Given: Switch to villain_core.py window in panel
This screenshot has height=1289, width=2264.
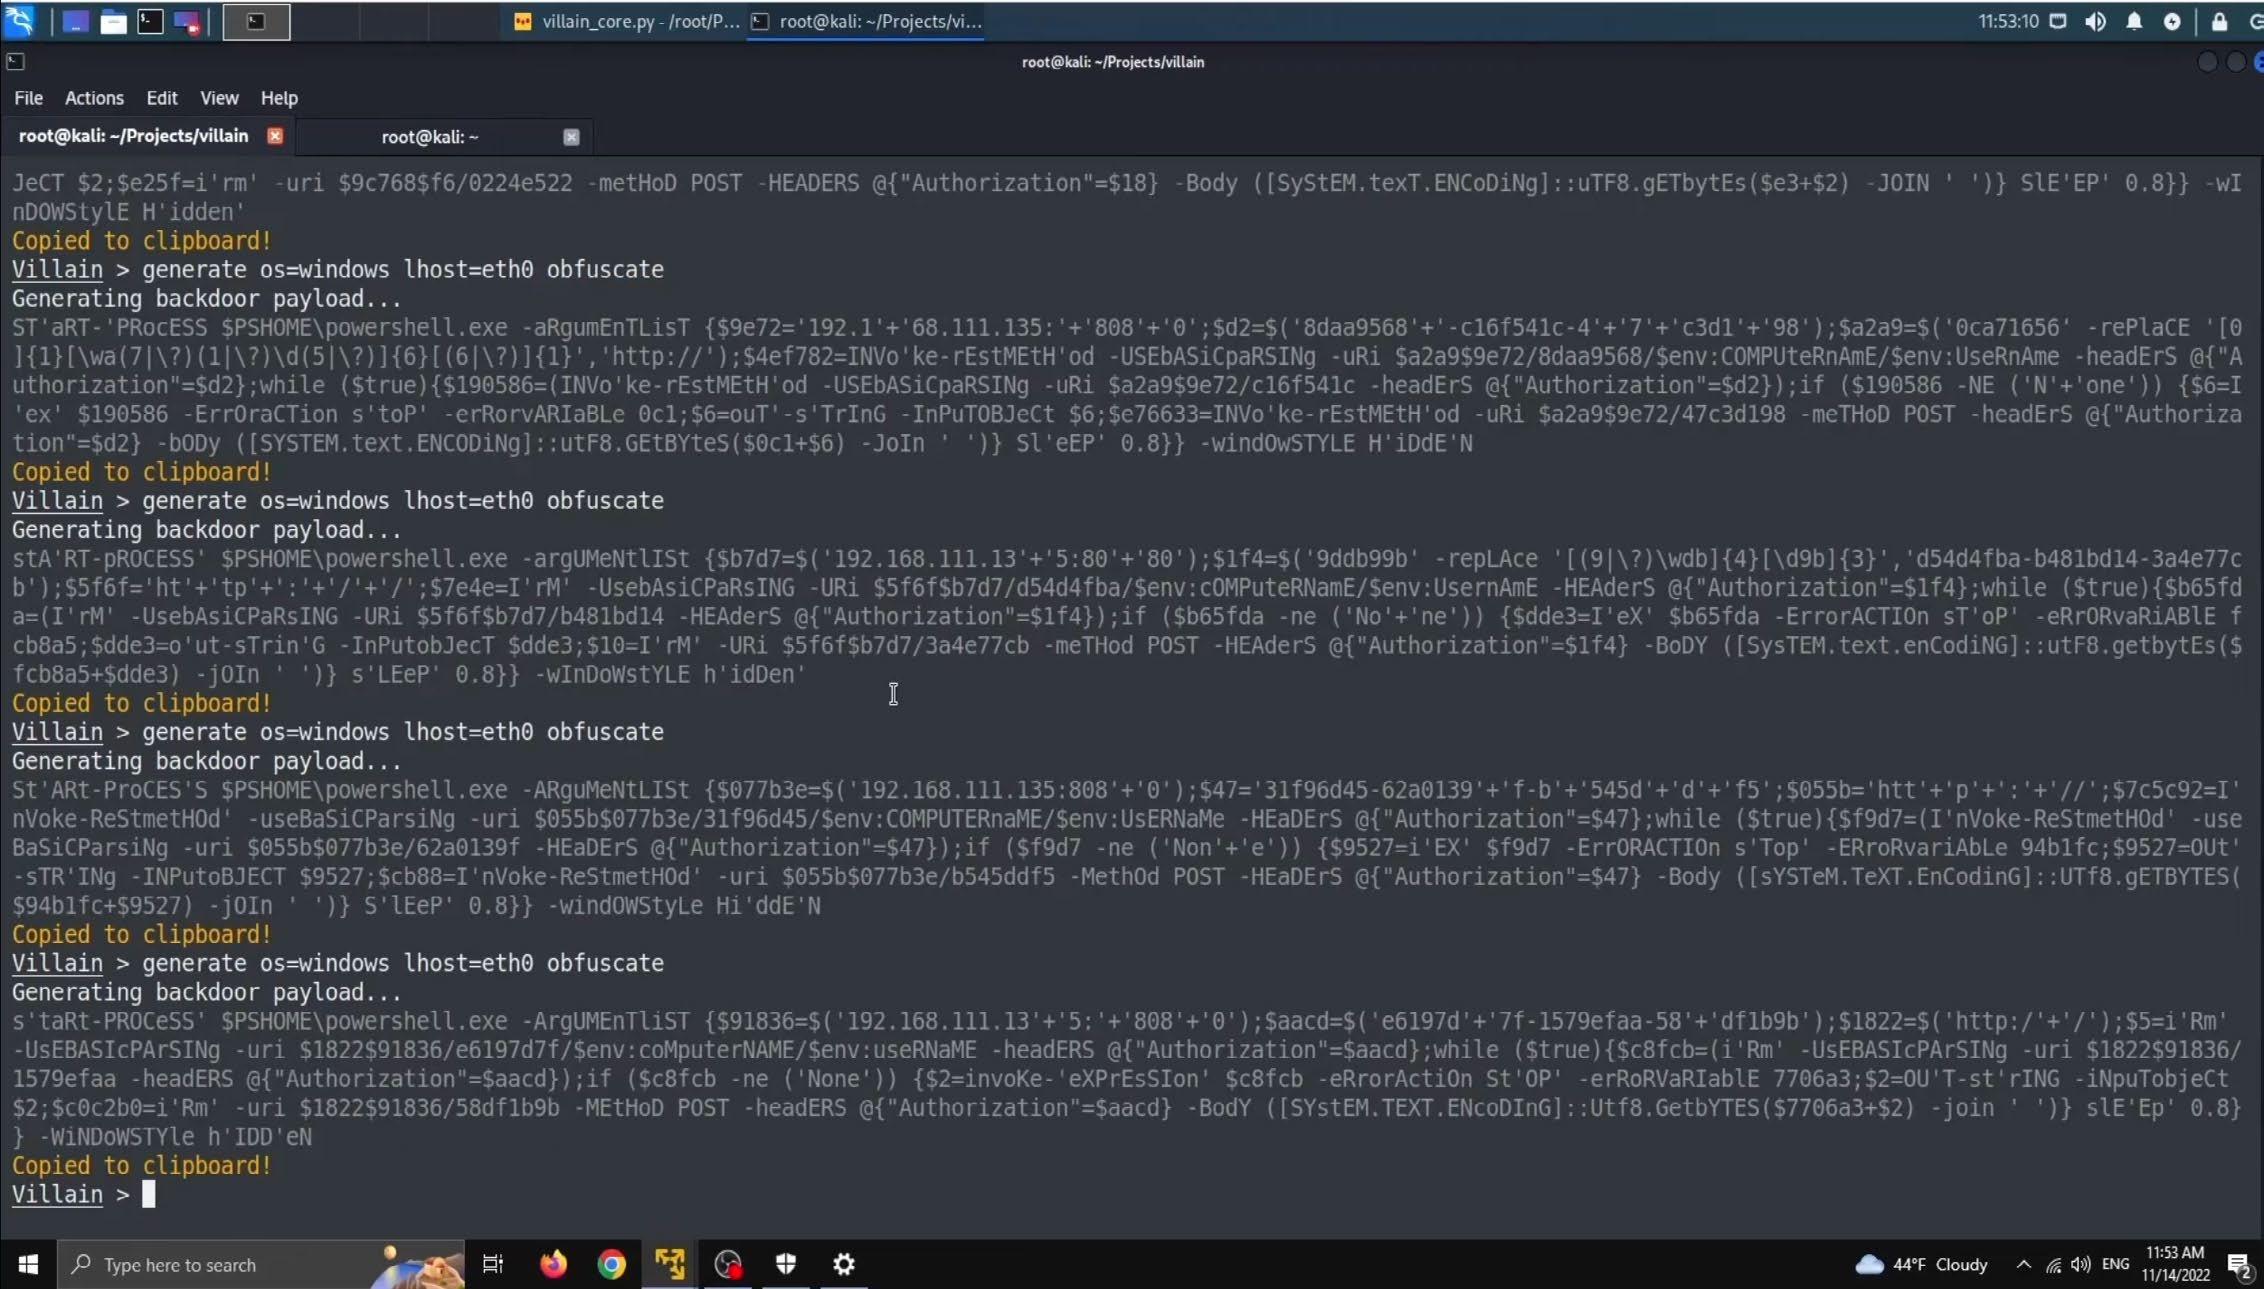Looking at the screenshot, I should (x=625, y=22).
